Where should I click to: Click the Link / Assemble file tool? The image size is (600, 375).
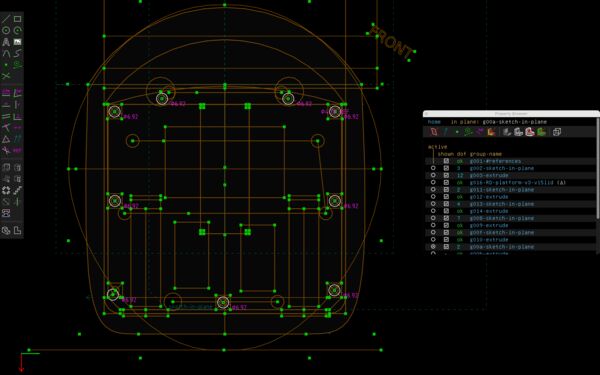6,213
